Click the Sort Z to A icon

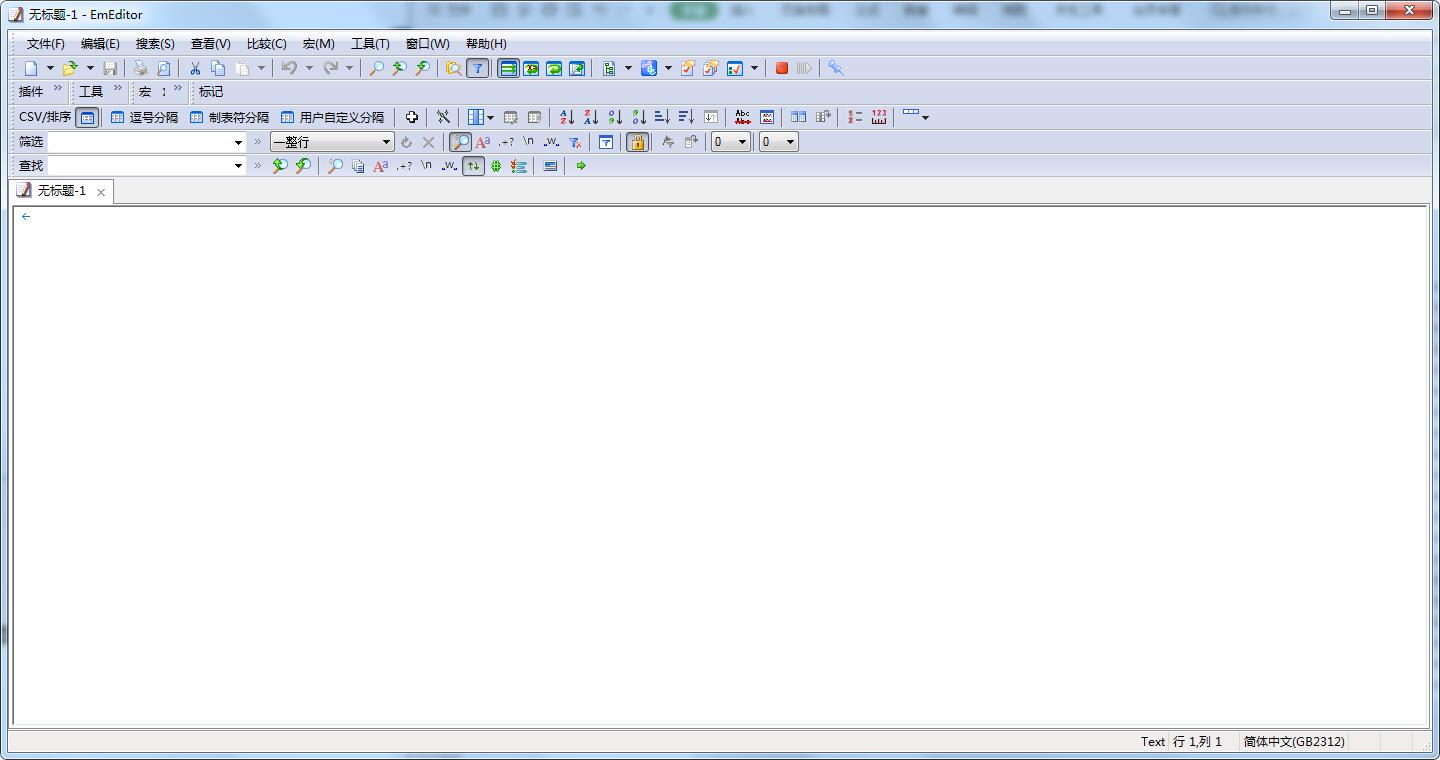[591, 117]
